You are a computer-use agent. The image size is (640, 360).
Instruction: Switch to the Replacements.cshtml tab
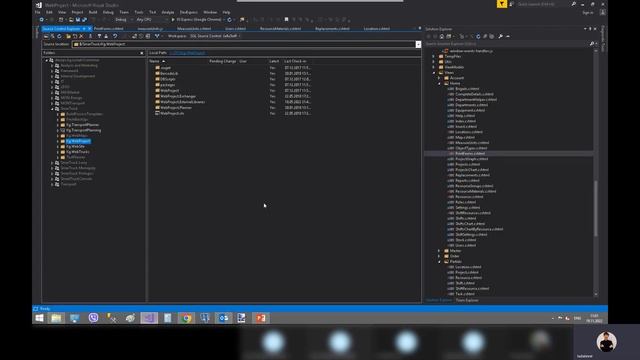(x=332, y=29)
